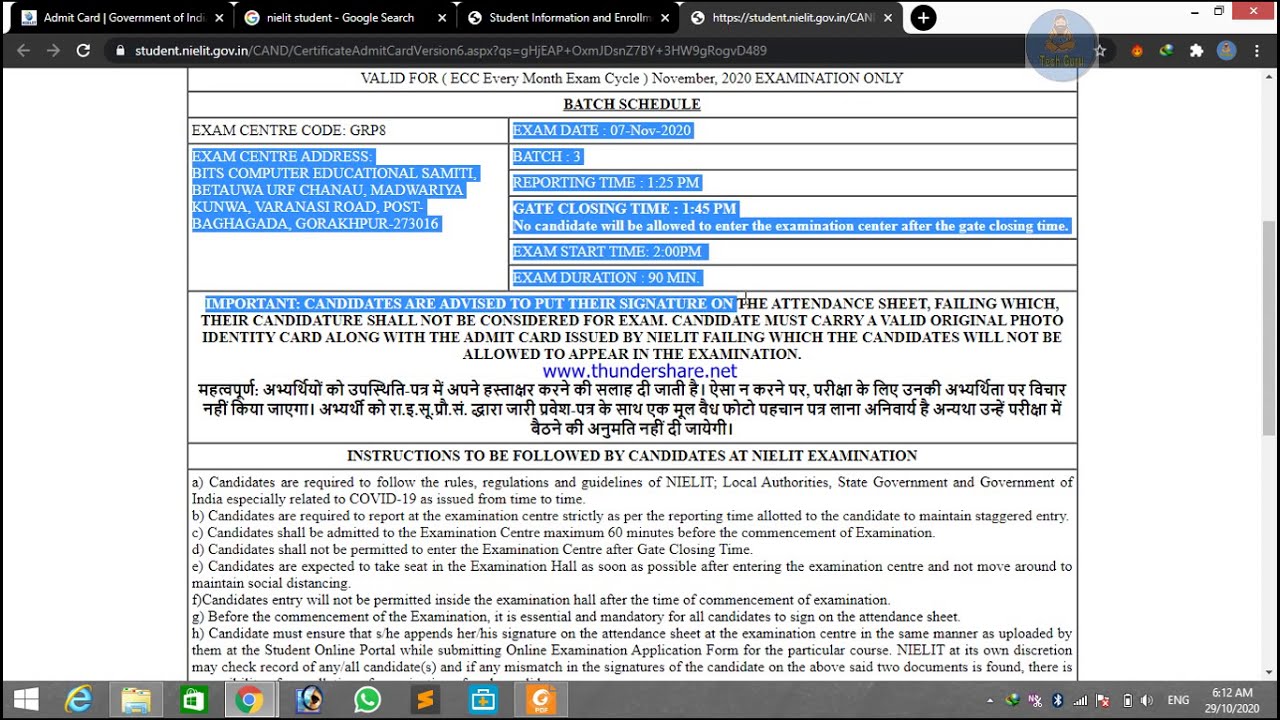Click GATE CLOSING TIME : 1:45 PM

pyautogui.click(x=625, y=208)
